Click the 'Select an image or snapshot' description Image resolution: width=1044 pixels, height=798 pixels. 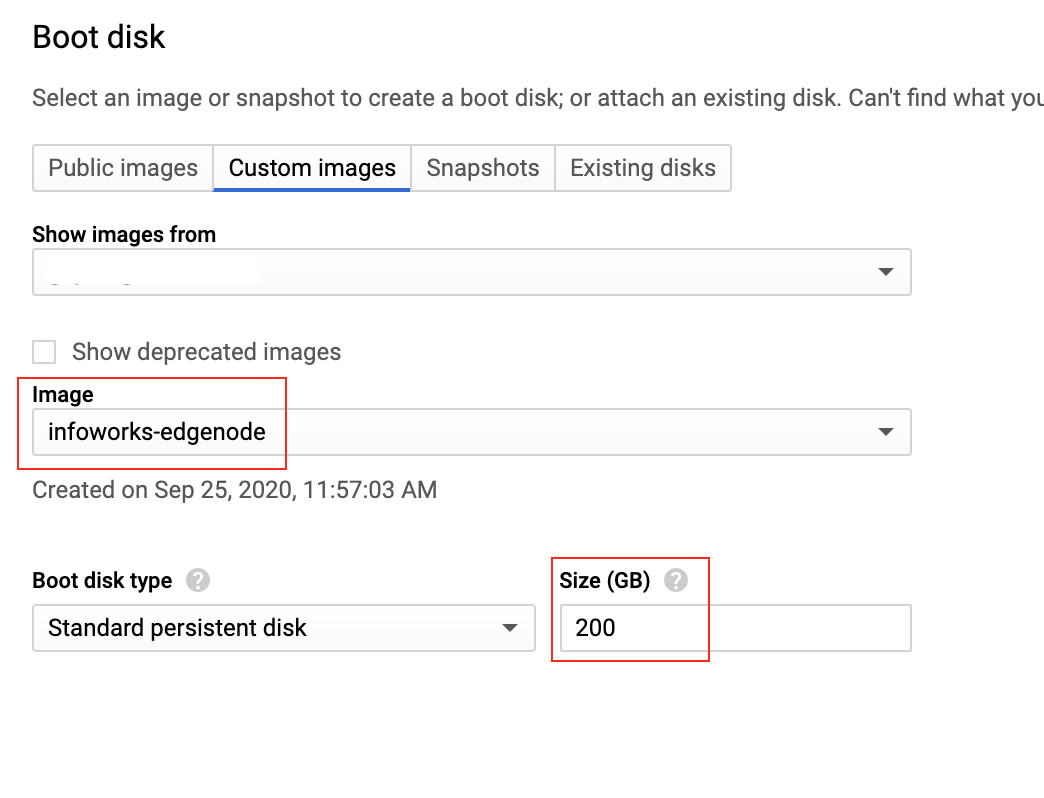(538, 98)
